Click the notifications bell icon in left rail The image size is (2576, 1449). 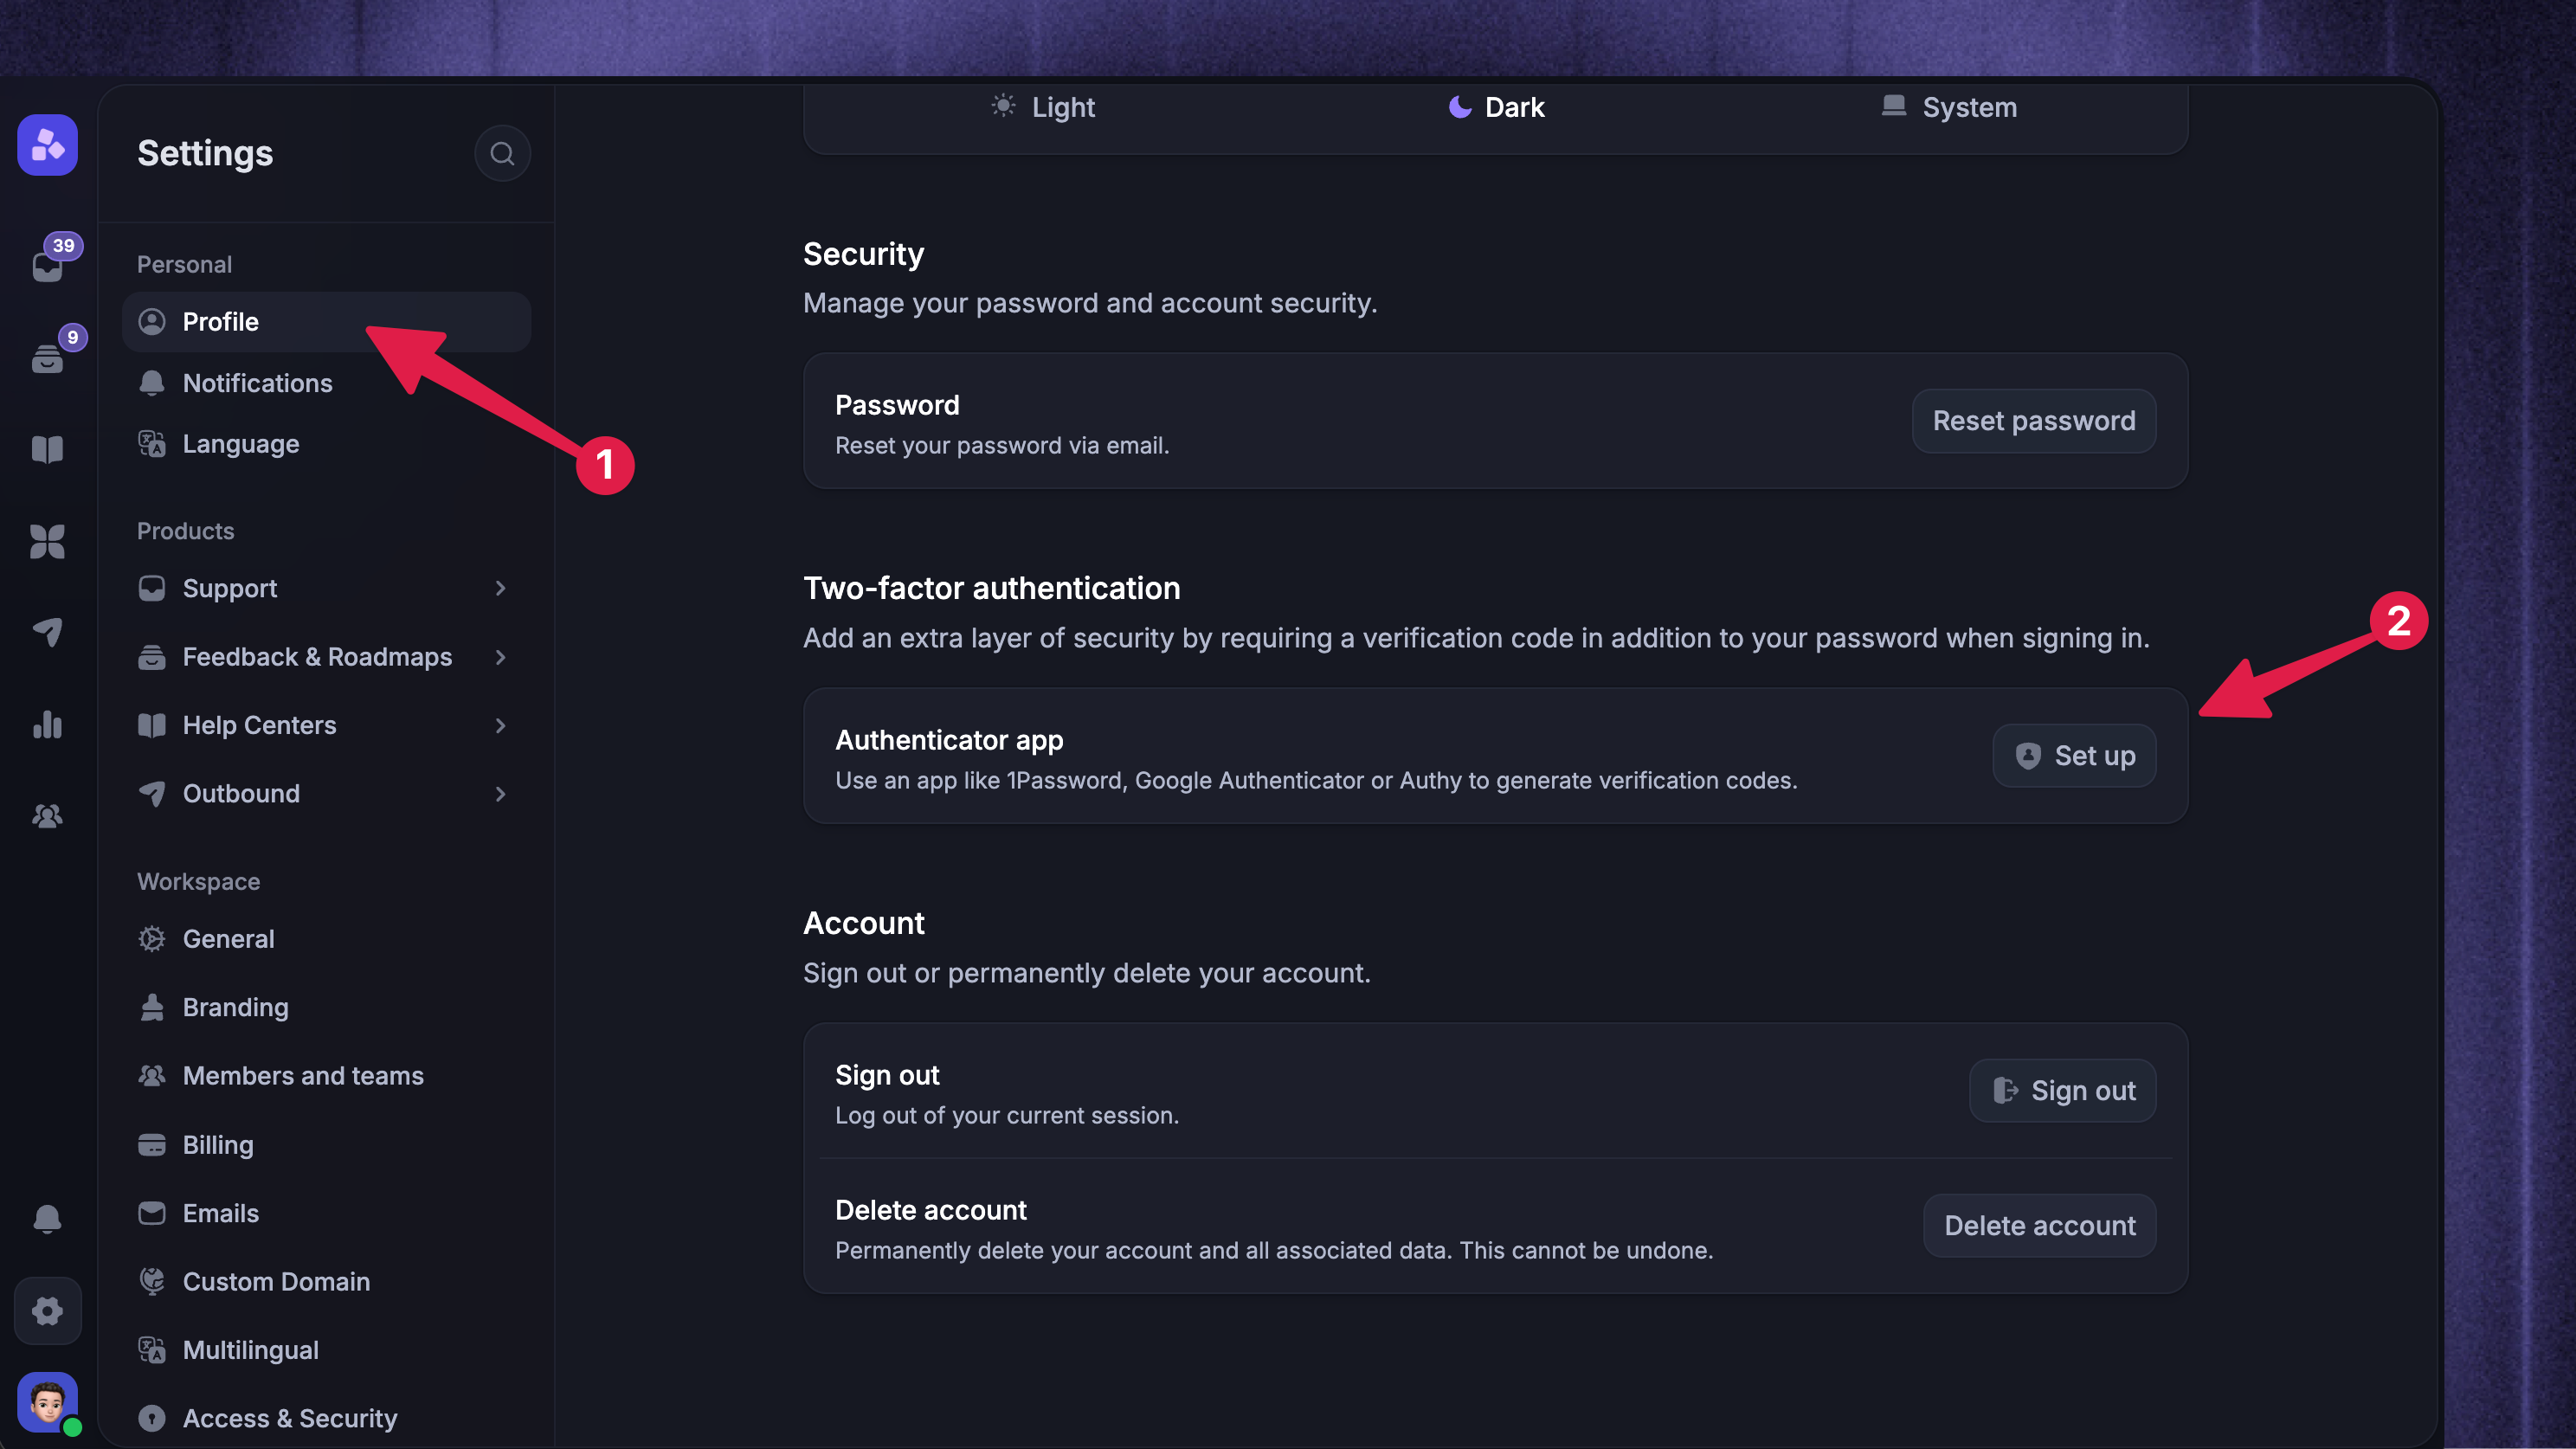47,1218
